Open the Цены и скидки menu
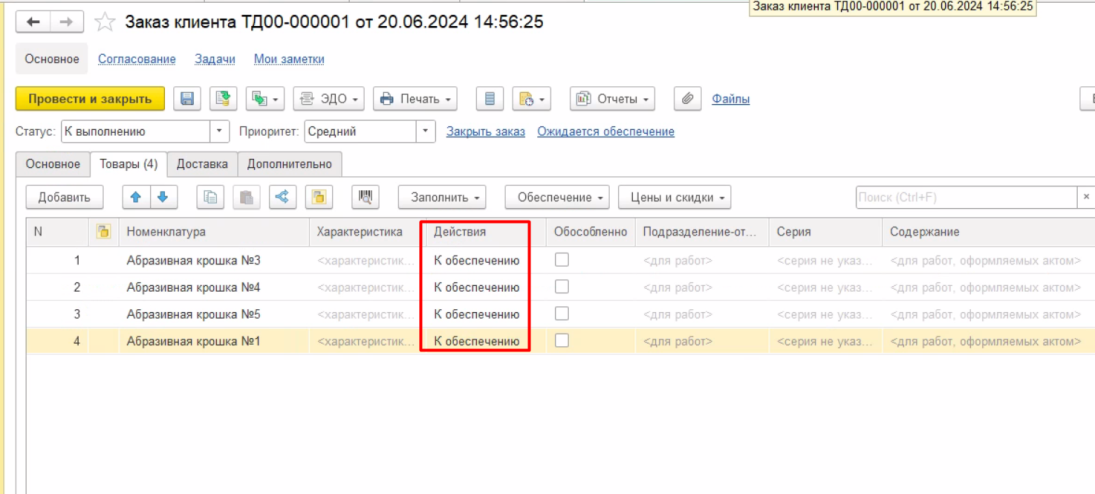 [x=675, y=198]
